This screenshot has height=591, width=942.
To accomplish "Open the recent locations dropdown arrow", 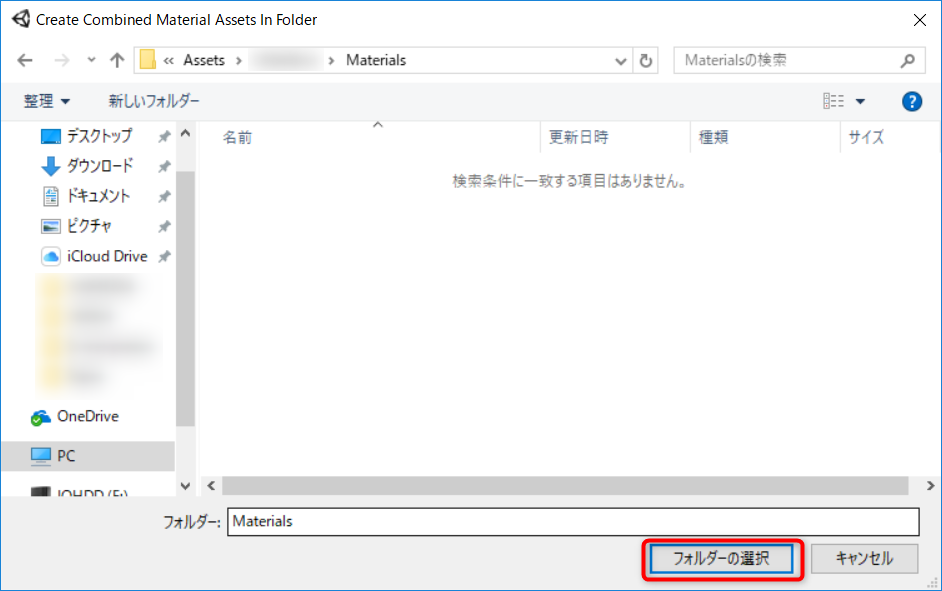I will tap(91, 60).
